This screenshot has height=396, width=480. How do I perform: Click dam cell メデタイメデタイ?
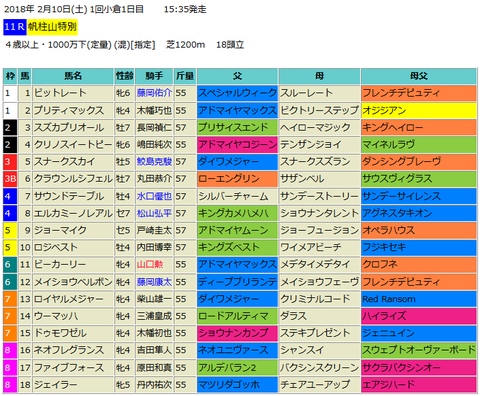319,265
